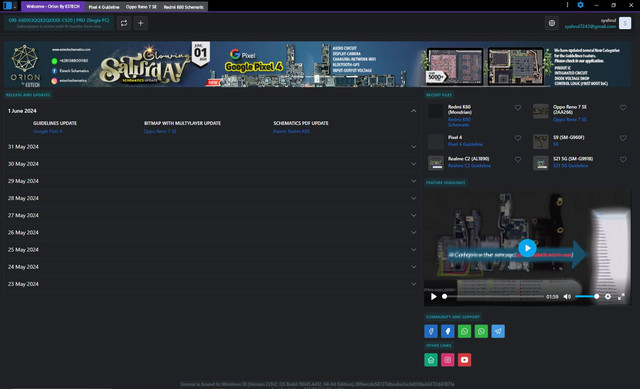Favorite the S9 (SM-G960F) recent file
640x389 pixels.
click(x=623, y=138)
